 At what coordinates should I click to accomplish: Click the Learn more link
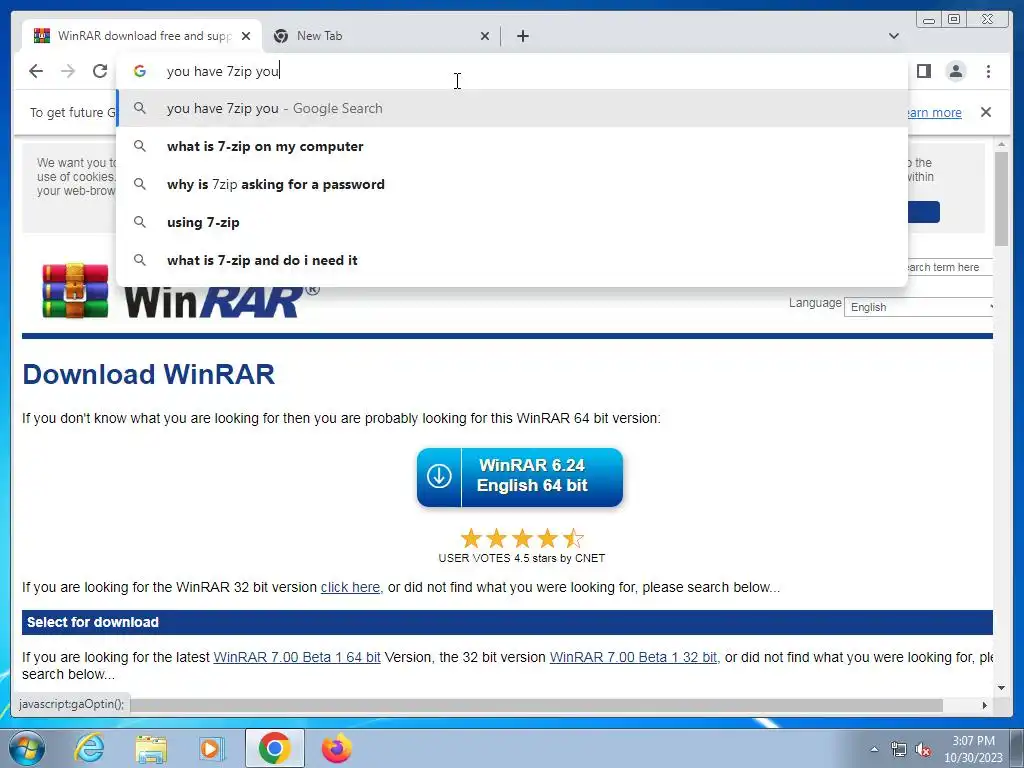pos(934,112)
